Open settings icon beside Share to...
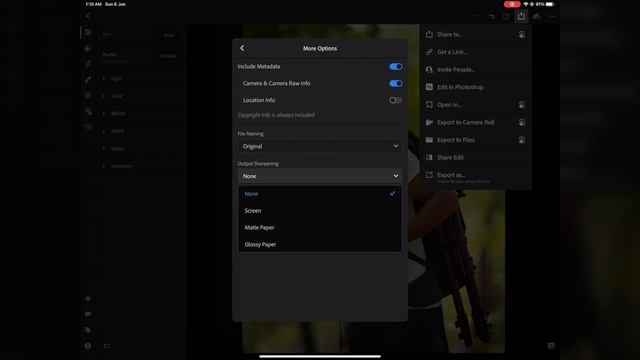This screenshot has height=360, width=640. point(522,35)
